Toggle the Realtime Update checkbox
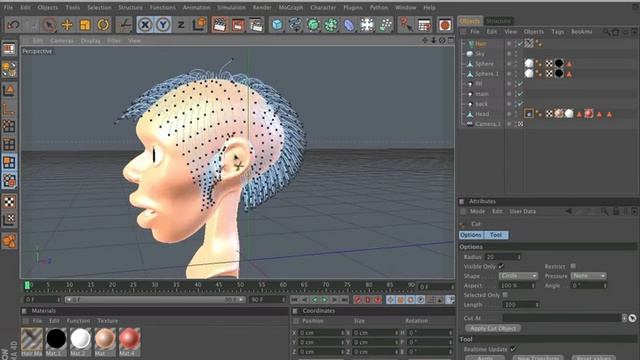The width and height of the screenshot is (640, 360). click(513, 349)
